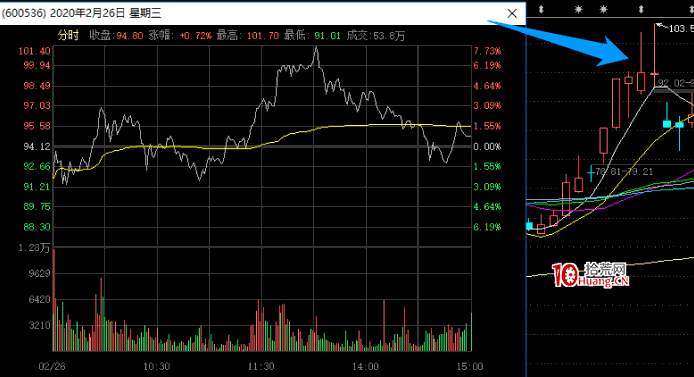The height and width of the screenshot is (377, 694).
Task: Click the 3210 volume axis label
Action: (x=39, y=326)
